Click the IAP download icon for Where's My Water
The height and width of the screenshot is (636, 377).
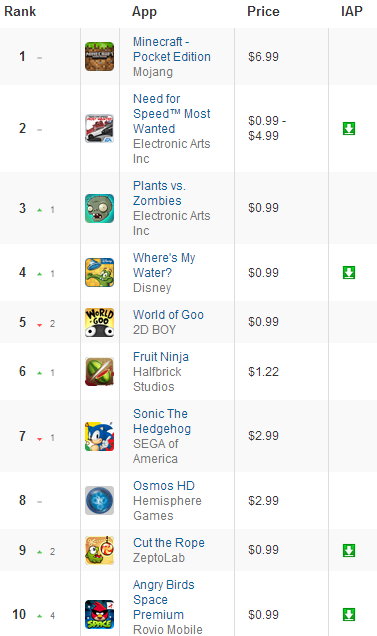click(x=349, y=273)
